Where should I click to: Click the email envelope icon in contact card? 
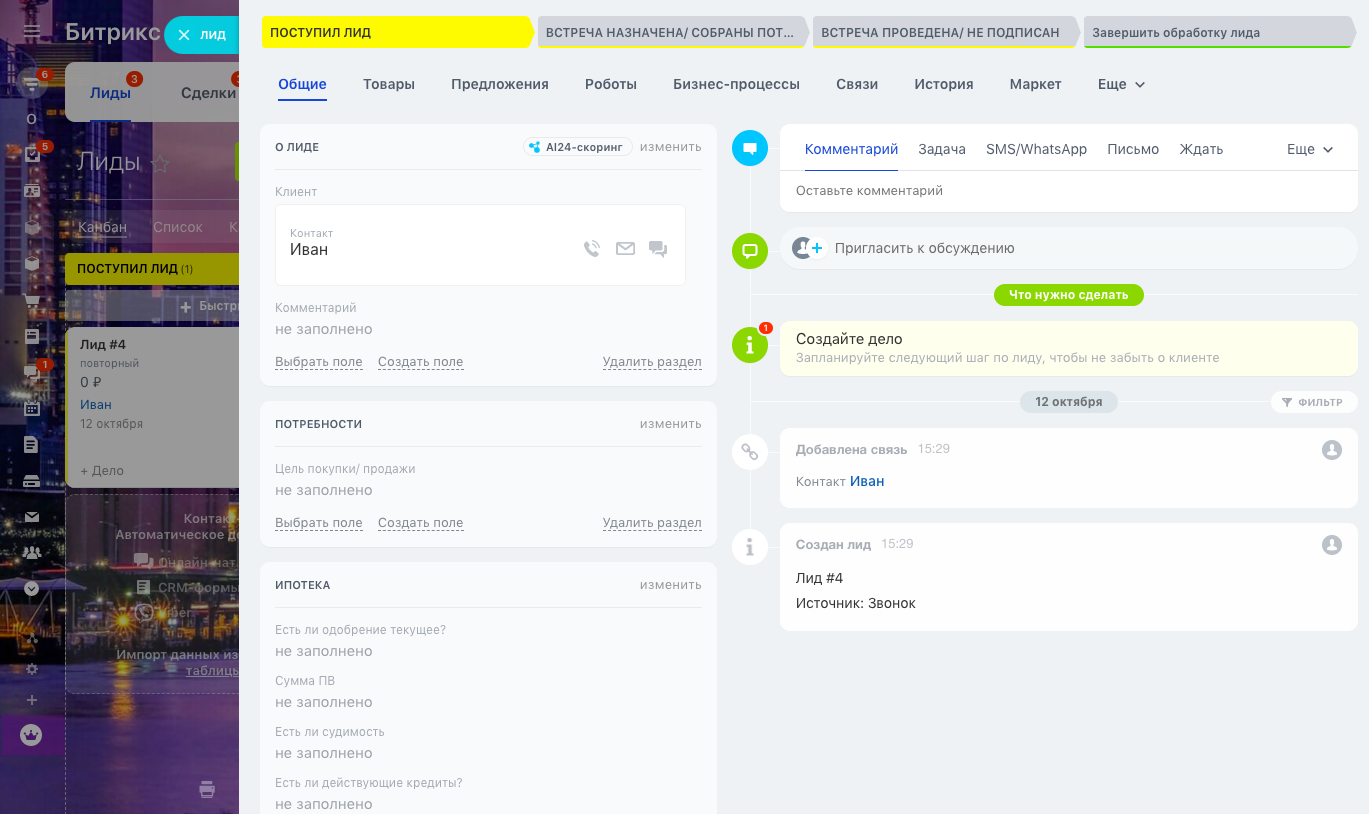(625, 249)
